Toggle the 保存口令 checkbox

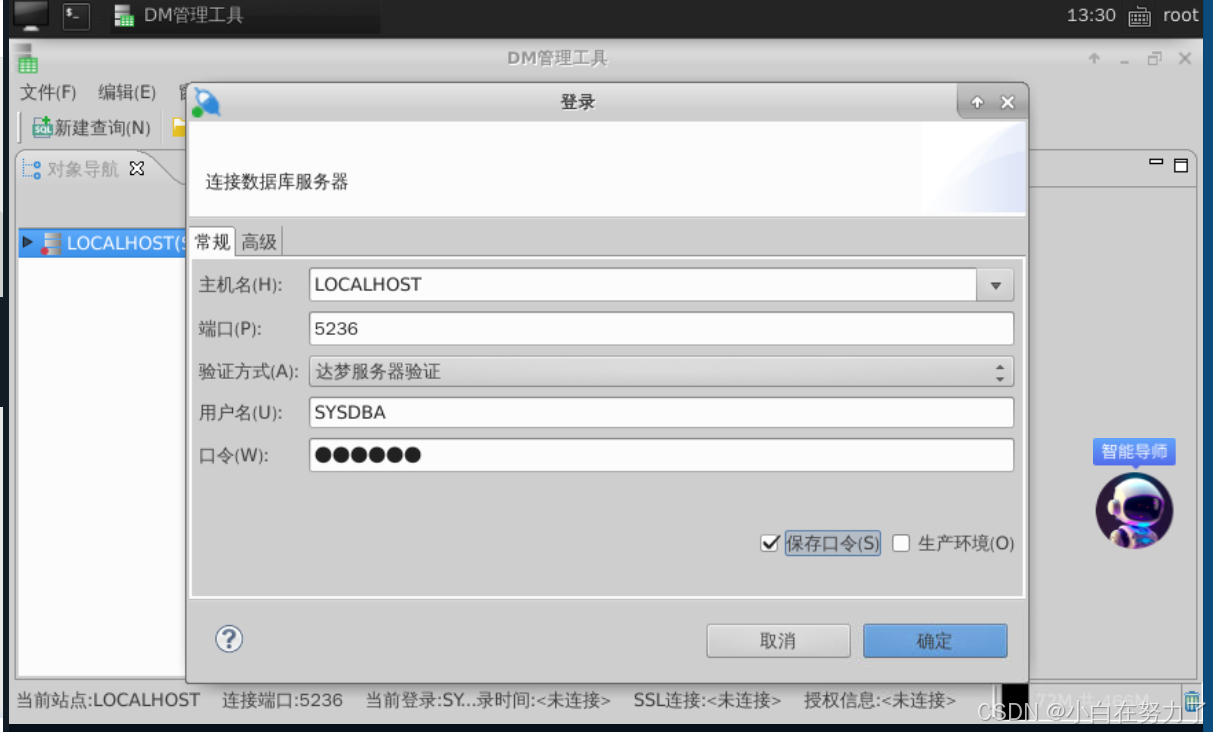(x=769, y=544)
